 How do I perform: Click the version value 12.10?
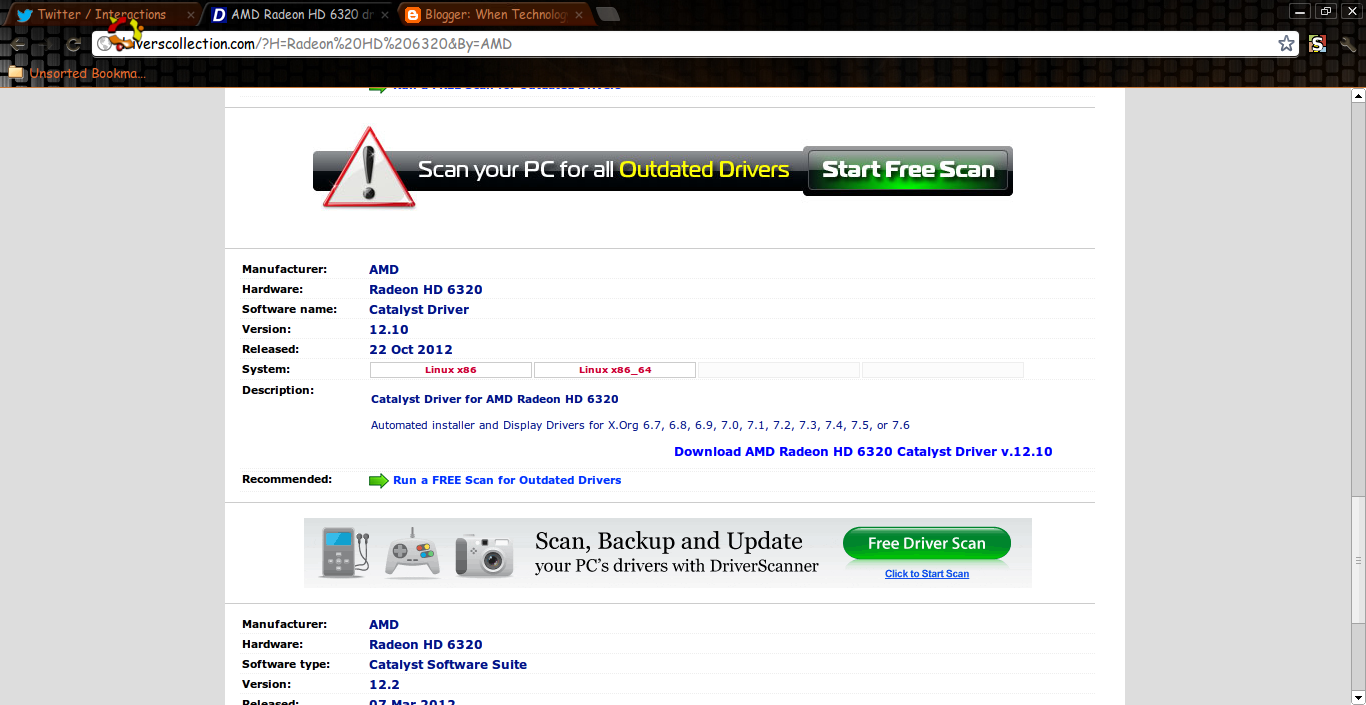[x=389, y=330]
